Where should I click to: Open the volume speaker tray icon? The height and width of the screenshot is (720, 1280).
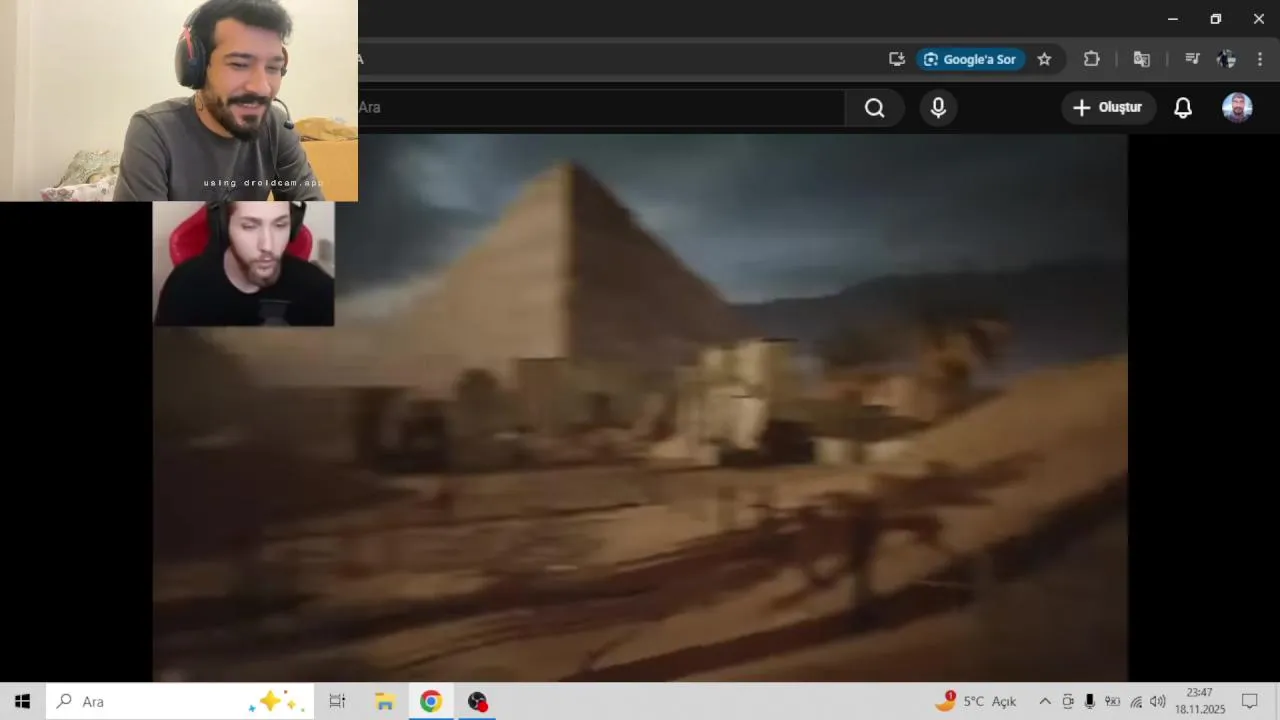tap(1158, 701)
